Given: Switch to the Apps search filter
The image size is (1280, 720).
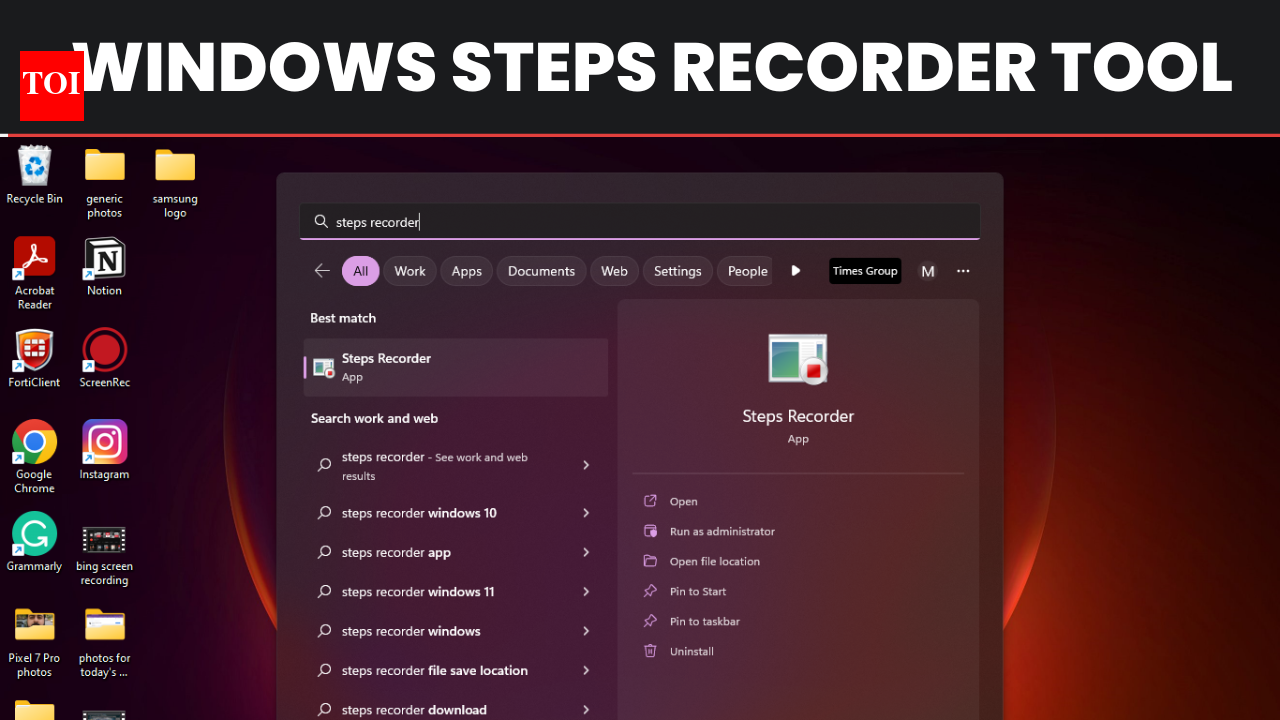Looking at the screenshot, I should [x=467, y=271].
